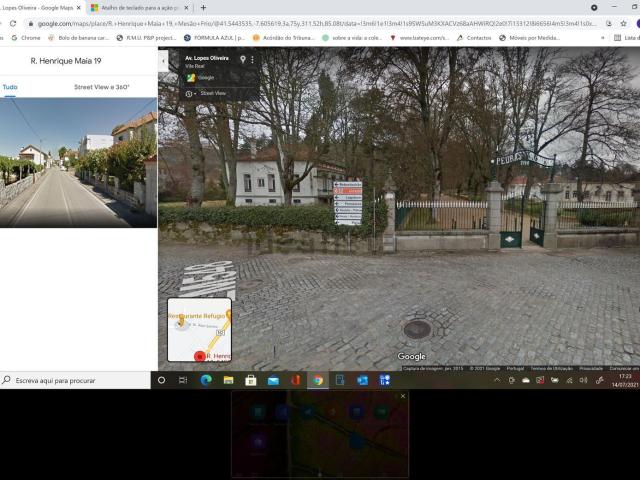The width and height of the screenshot is (640, 480).
Task: Open Task View on the taskbar
Action: click(183, 380)
